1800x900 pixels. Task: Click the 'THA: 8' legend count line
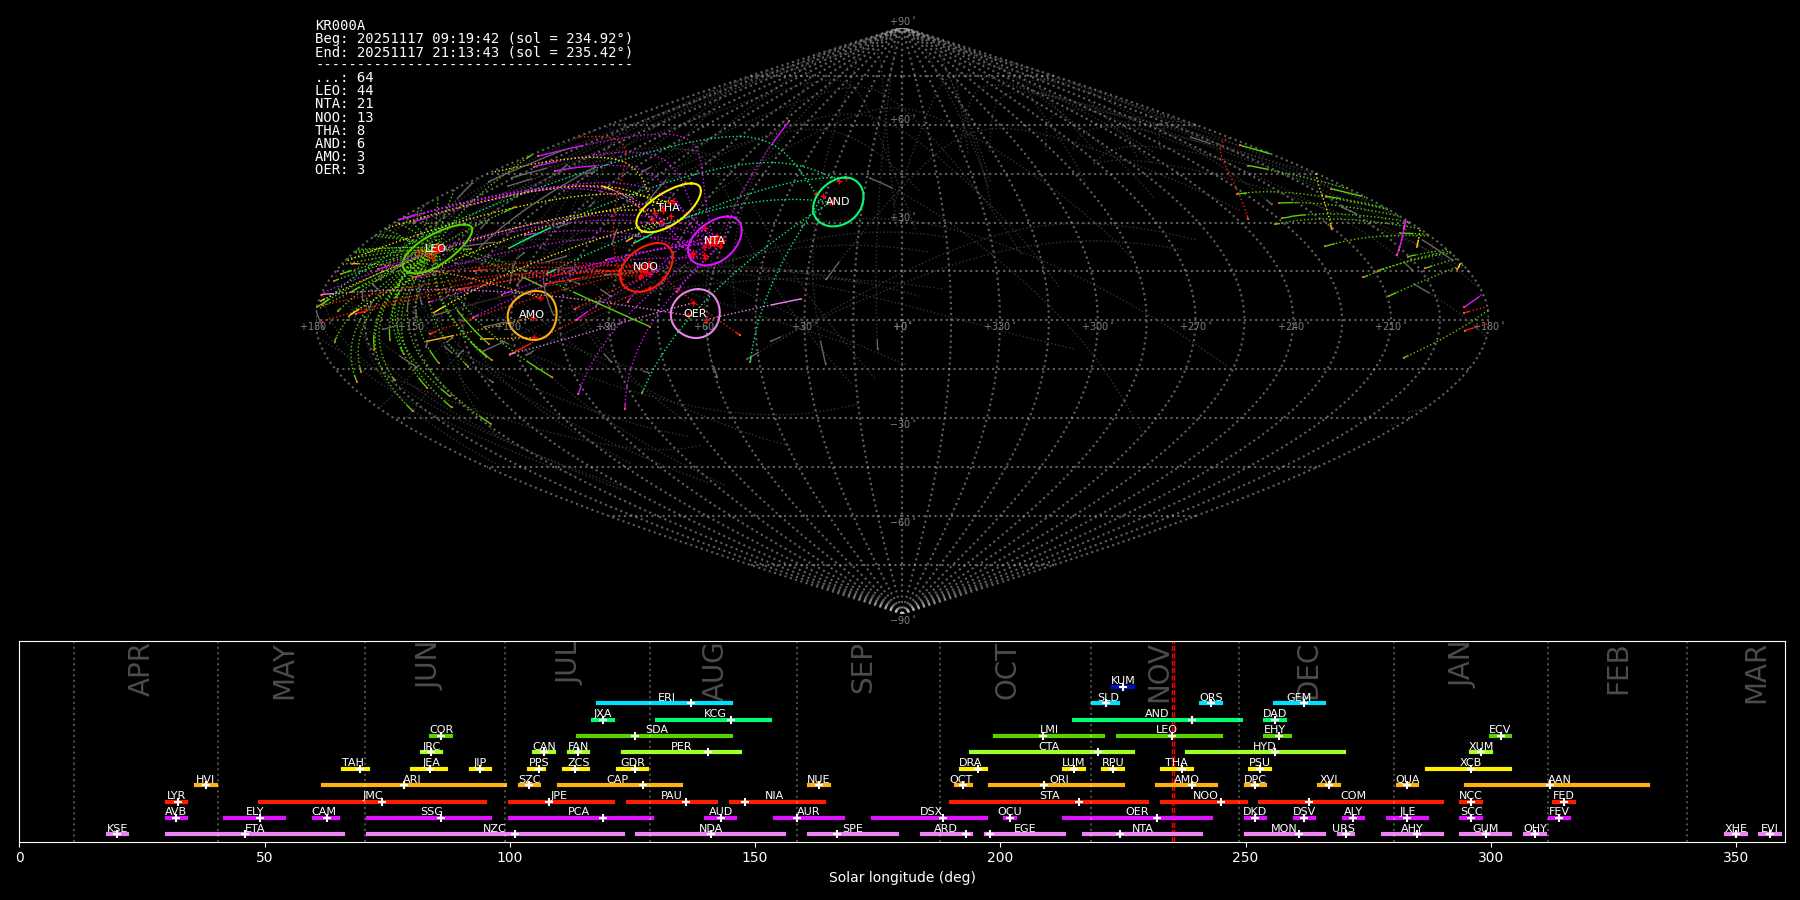(340, 131)
